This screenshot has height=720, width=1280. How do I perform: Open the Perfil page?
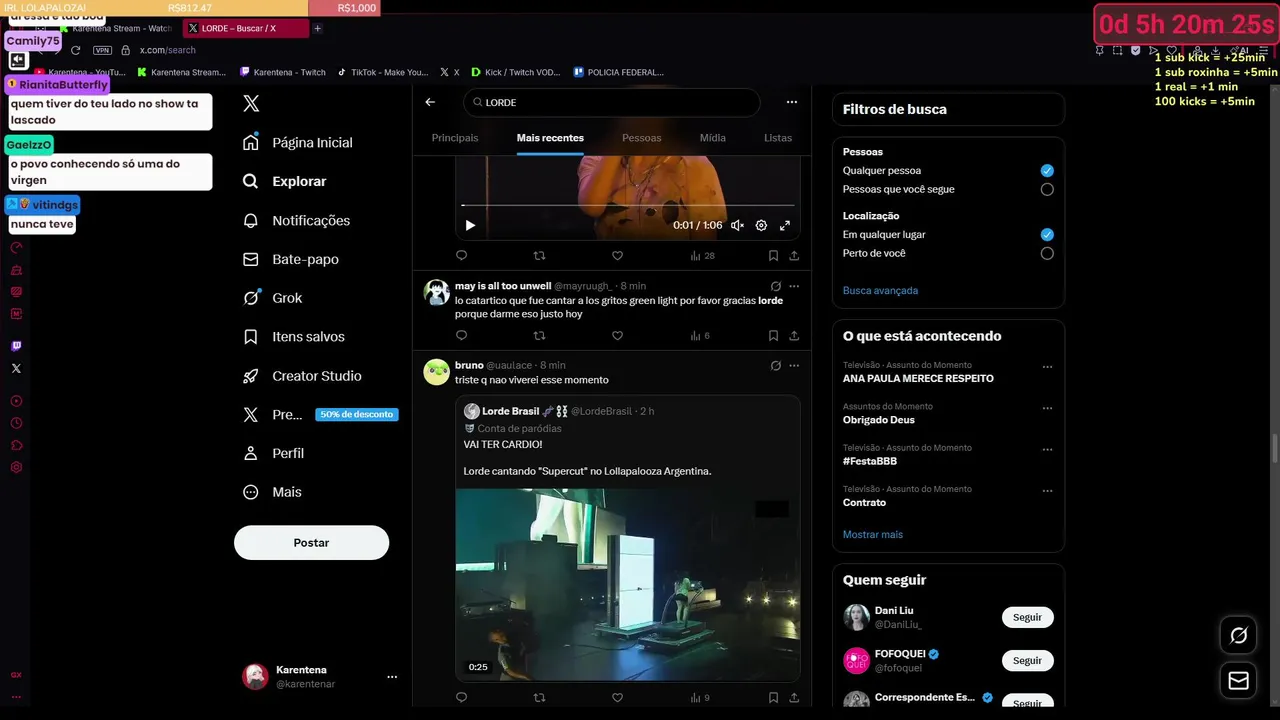point(273,453)
